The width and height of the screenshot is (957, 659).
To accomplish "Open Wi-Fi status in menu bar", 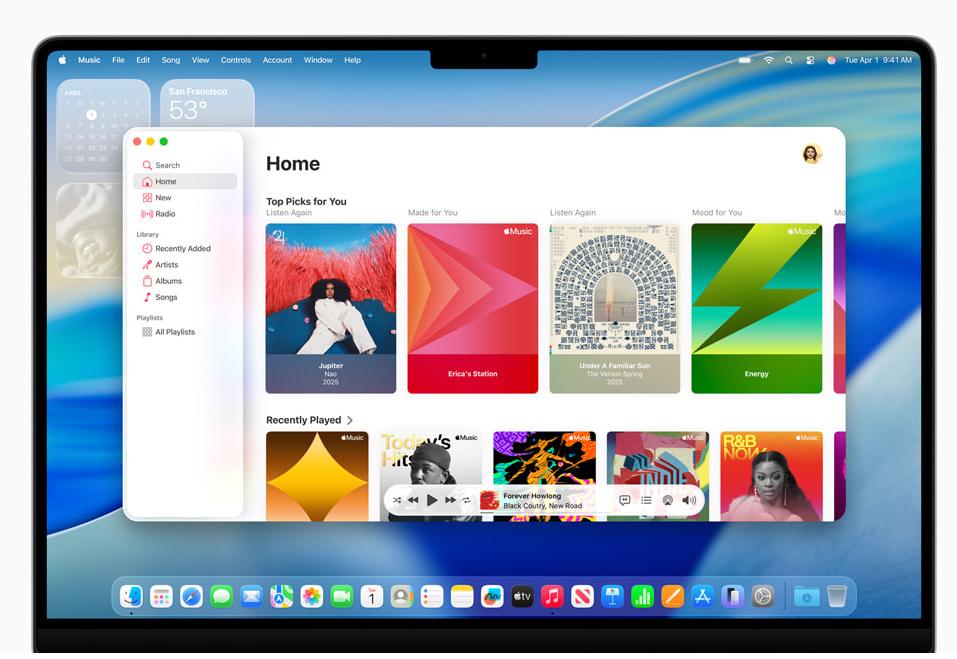I will (768, 60).
